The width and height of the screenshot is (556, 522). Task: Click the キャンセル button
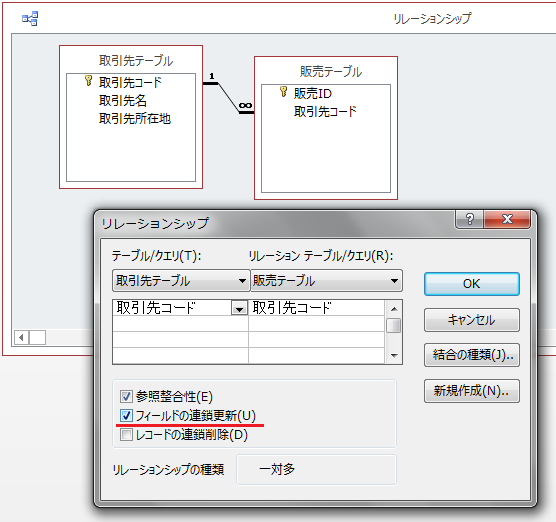click(x=472, y=320)
